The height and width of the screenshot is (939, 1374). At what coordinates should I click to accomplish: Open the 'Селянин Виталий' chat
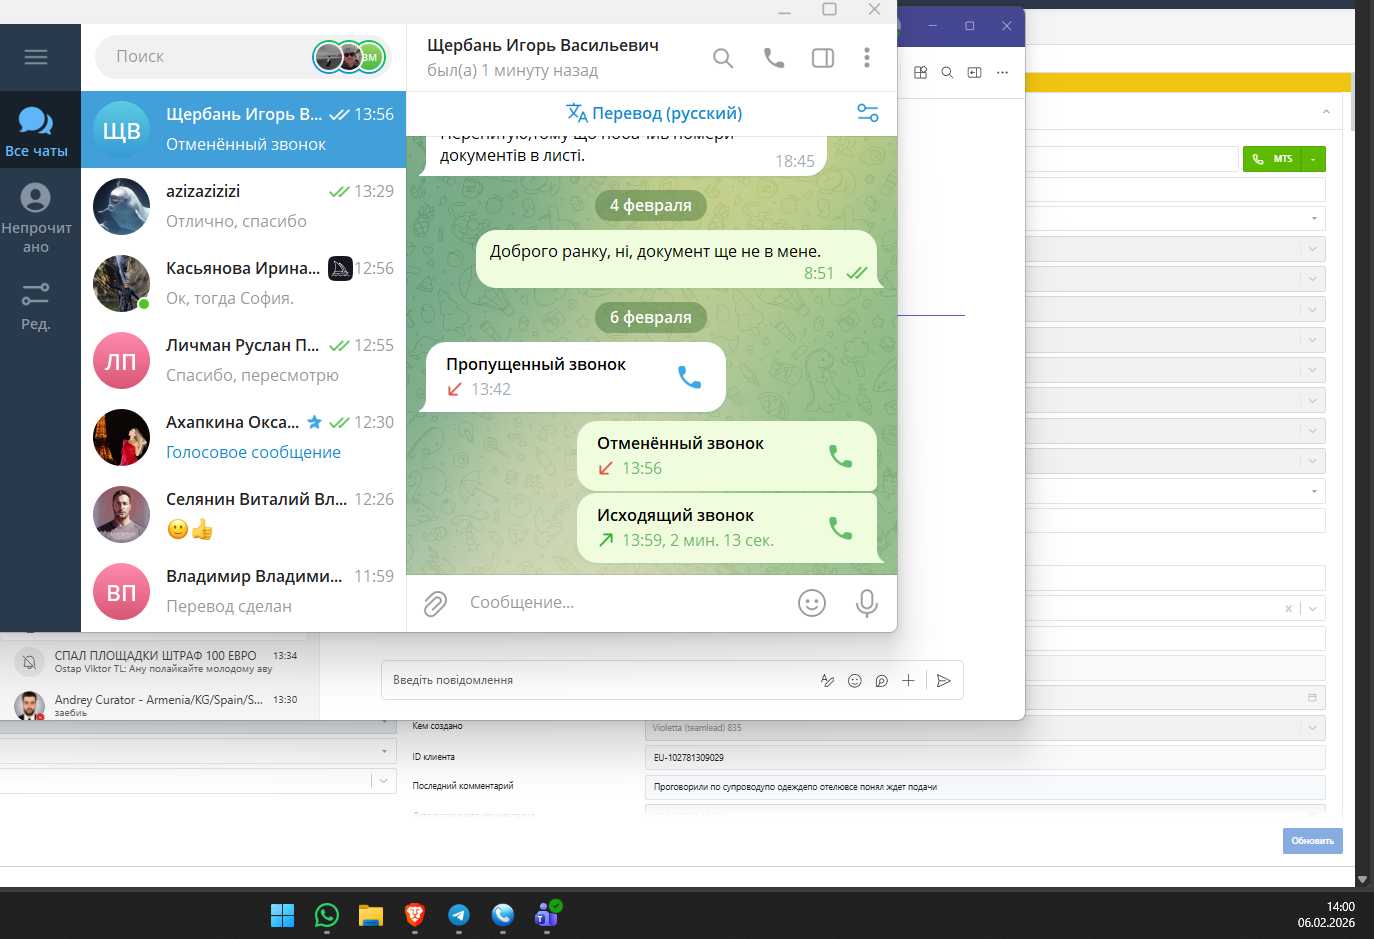tap(243, 514)
